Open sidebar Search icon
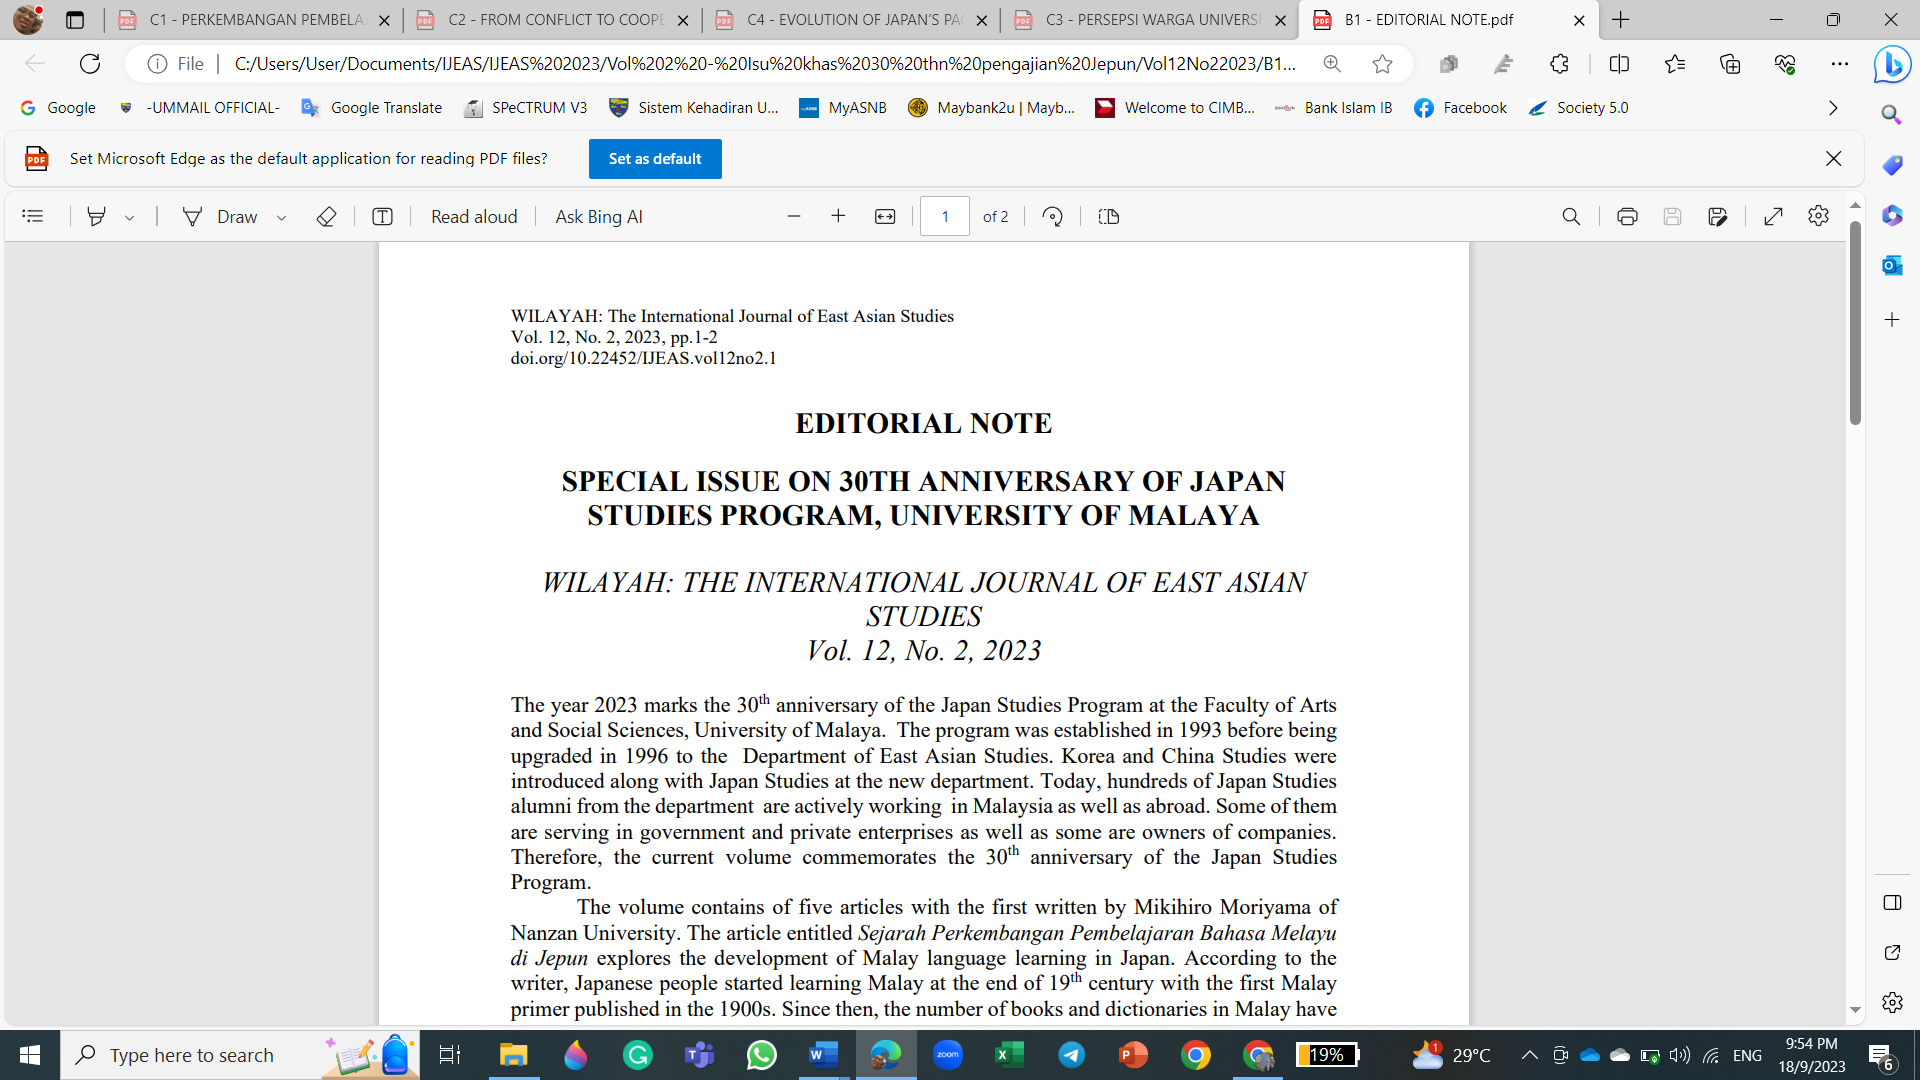Image resolution: width=1920 pixels, height=1080 pixels. 1891,115
